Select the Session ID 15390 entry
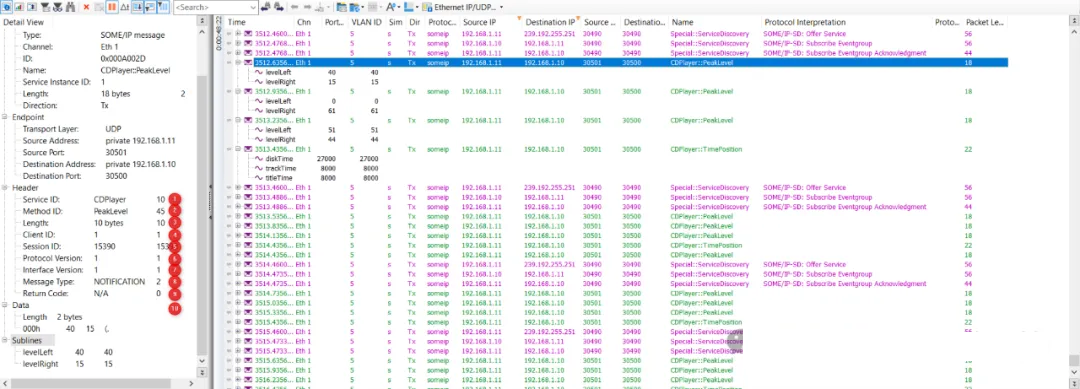The image size is (1080, 389). (x=105, y=246)
